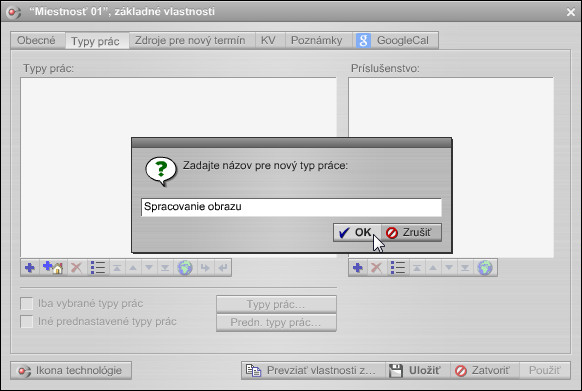The height and width of the screenshot is (391, 582).
Task: Apply changes with Použiť button
Action: click(x=545, y=370)
